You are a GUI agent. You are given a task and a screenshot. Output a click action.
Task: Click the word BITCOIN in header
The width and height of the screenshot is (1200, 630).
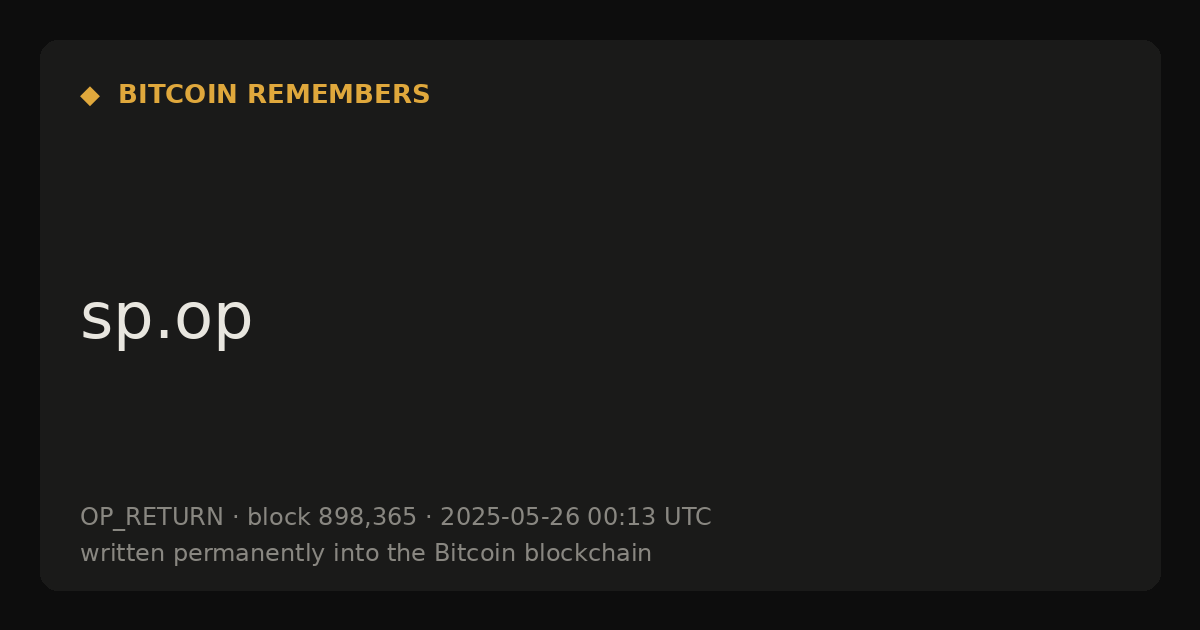tap(179, 95)
